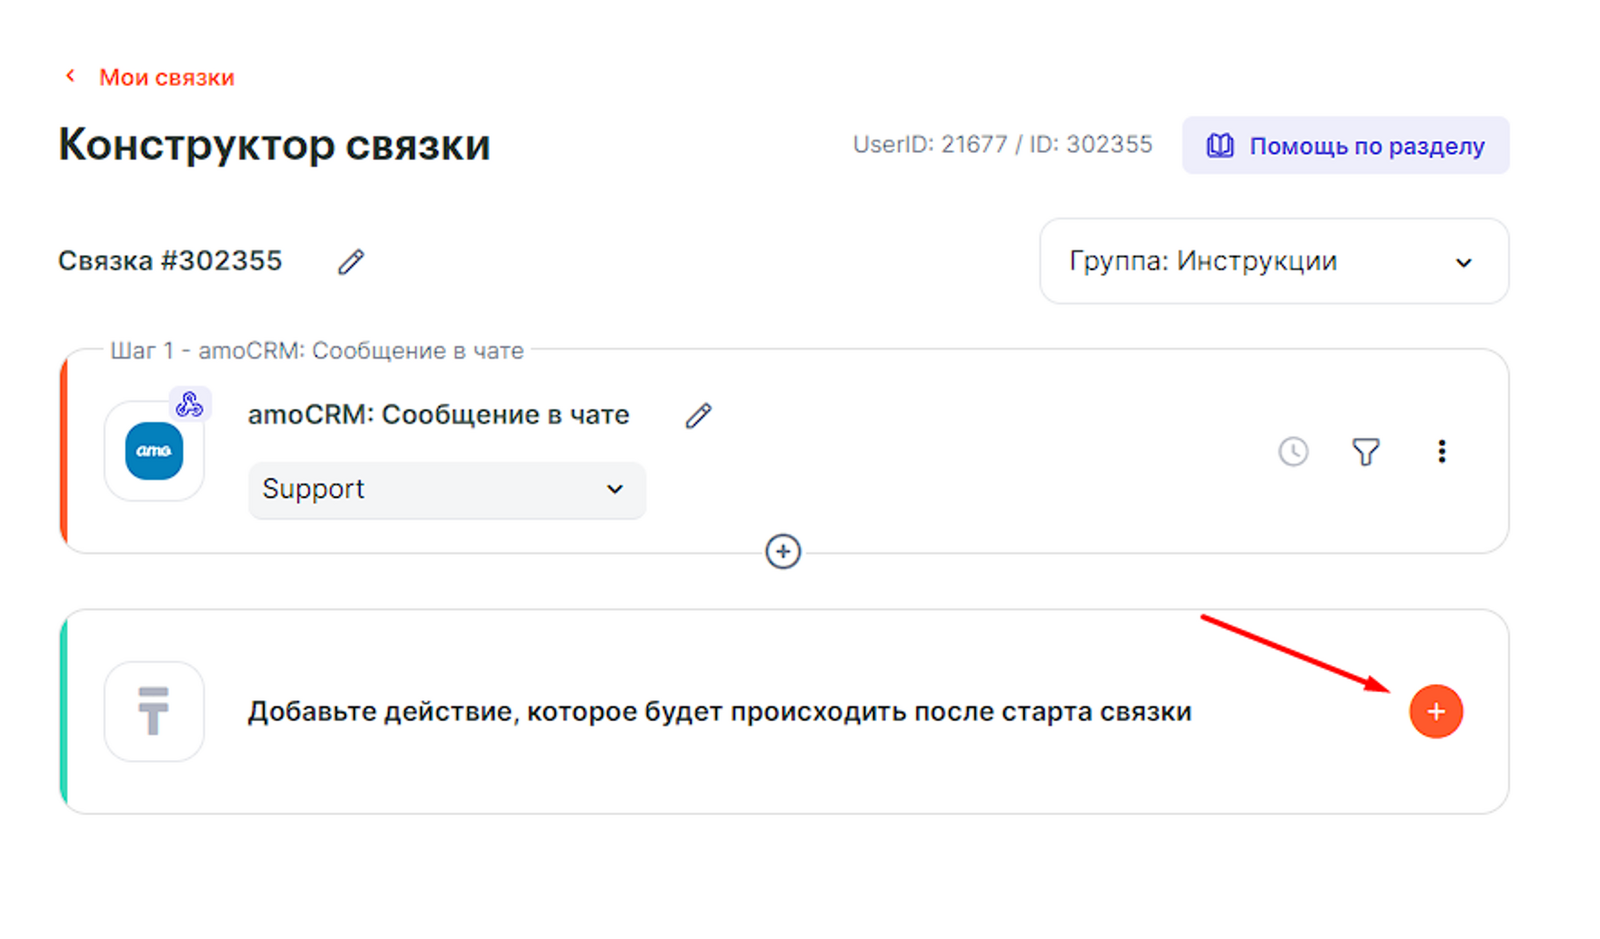Open the filter funnel icon in step 1
This screenshot has height=939, width=1600.
pos(1366,452)
